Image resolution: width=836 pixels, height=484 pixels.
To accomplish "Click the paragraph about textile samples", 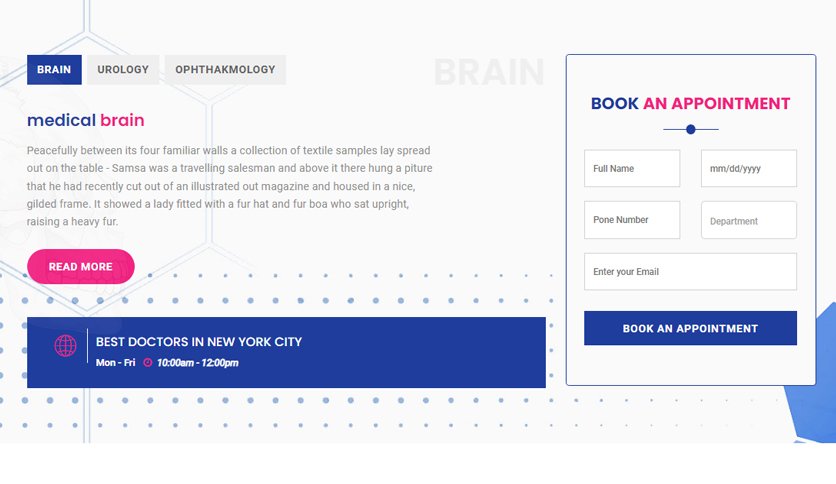I will (230, 186).
